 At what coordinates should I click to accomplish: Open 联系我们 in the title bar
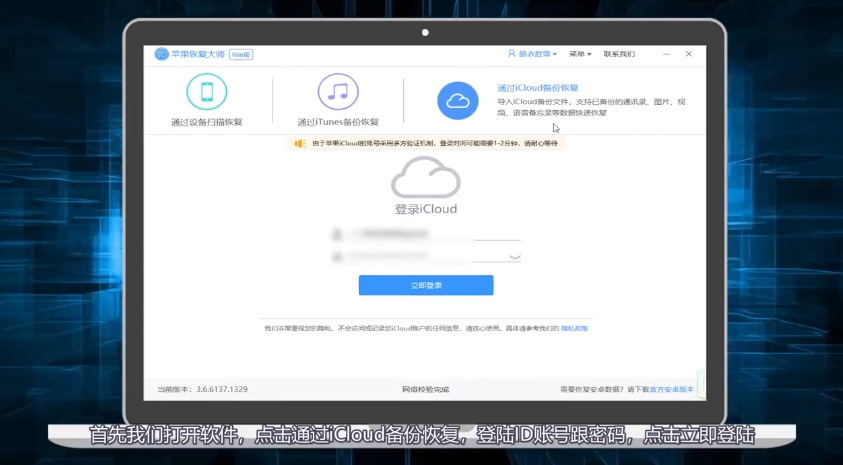[619, 54]
